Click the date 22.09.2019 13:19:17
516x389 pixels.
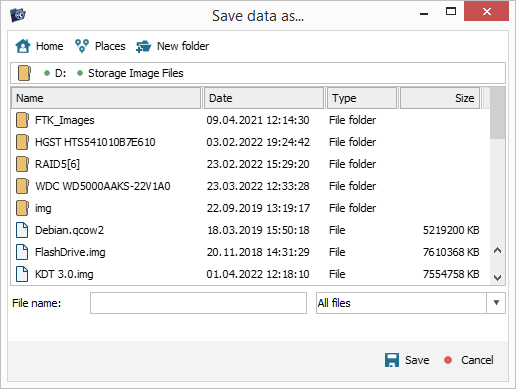point(258,208)
